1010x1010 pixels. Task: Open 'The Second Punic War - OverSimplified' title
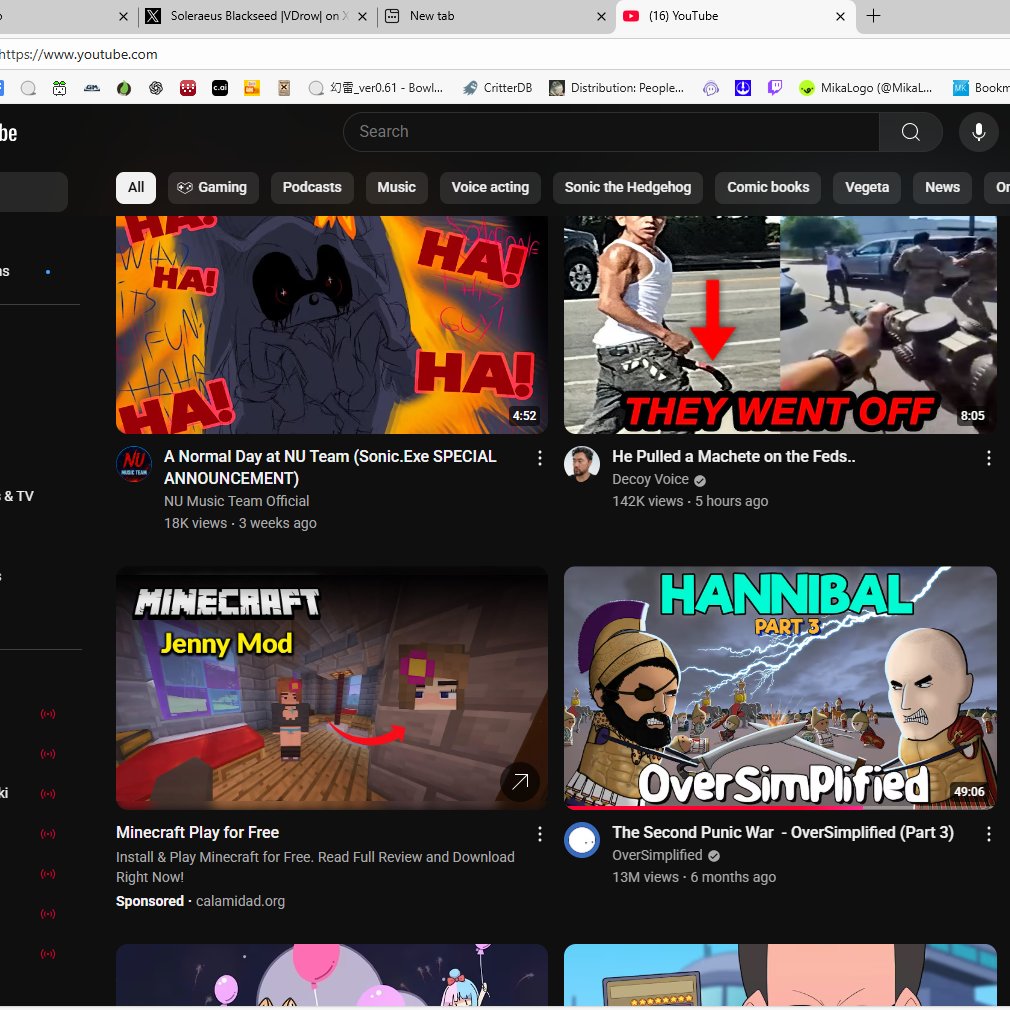pyautogui.click(x=783, y=833)
